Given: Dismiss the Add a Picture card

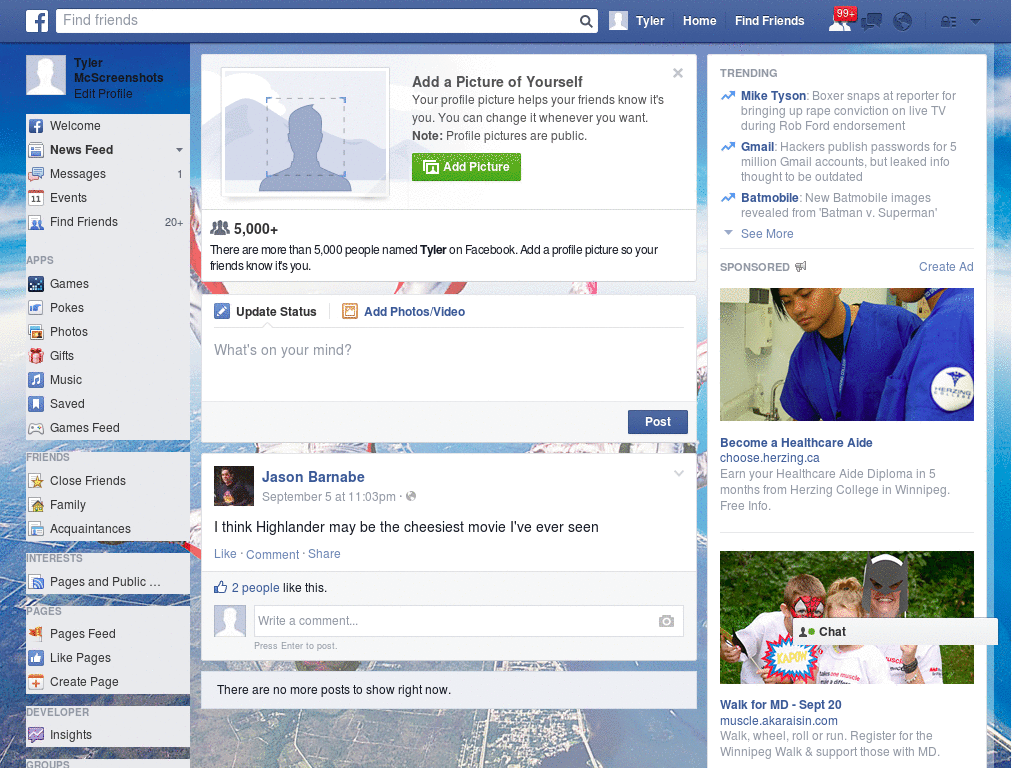Looking at the screenshot, I should [x=678, y=73].
